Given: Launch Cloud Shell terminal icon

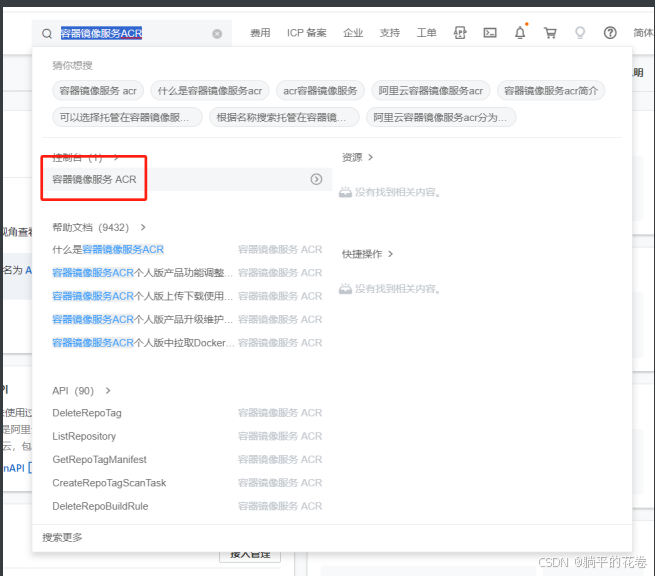Looking at the screenshot, I should tap(490, 33).
